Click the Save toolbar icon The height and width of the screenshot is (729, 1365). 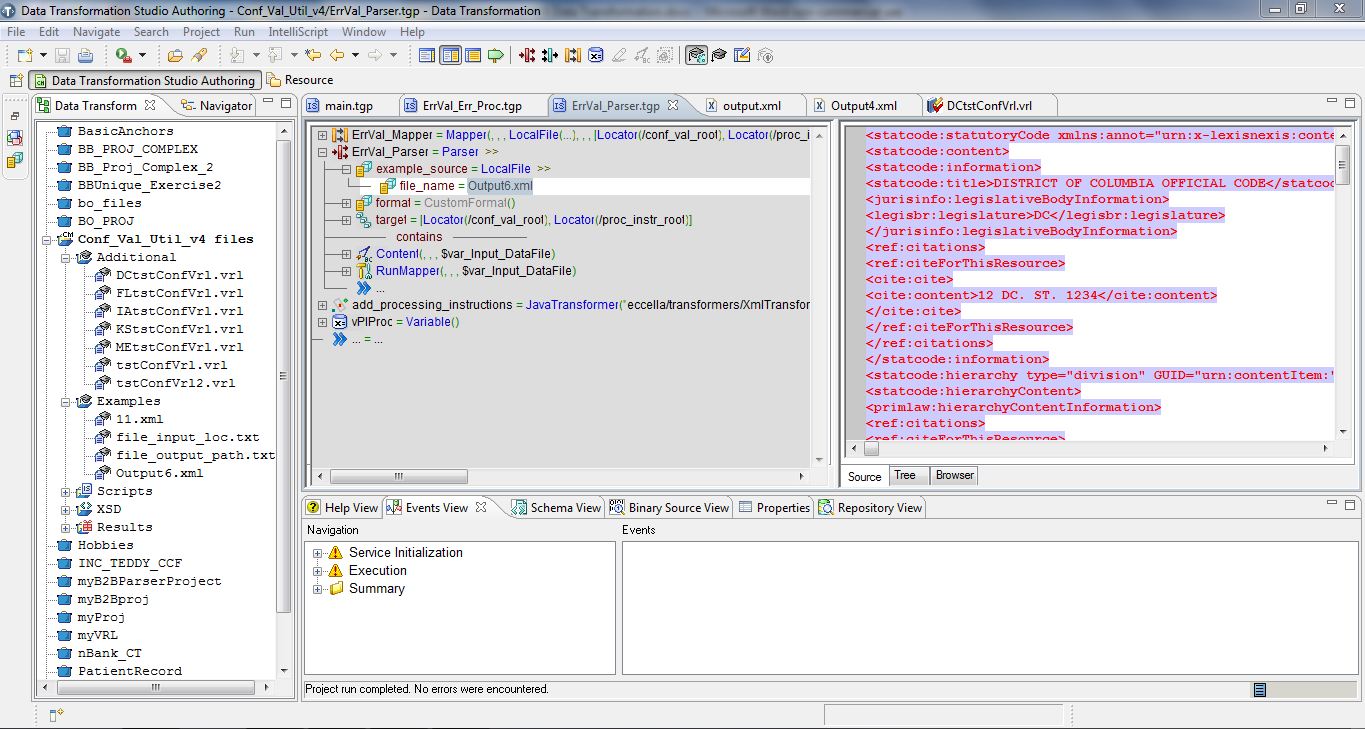coord(62,56)
